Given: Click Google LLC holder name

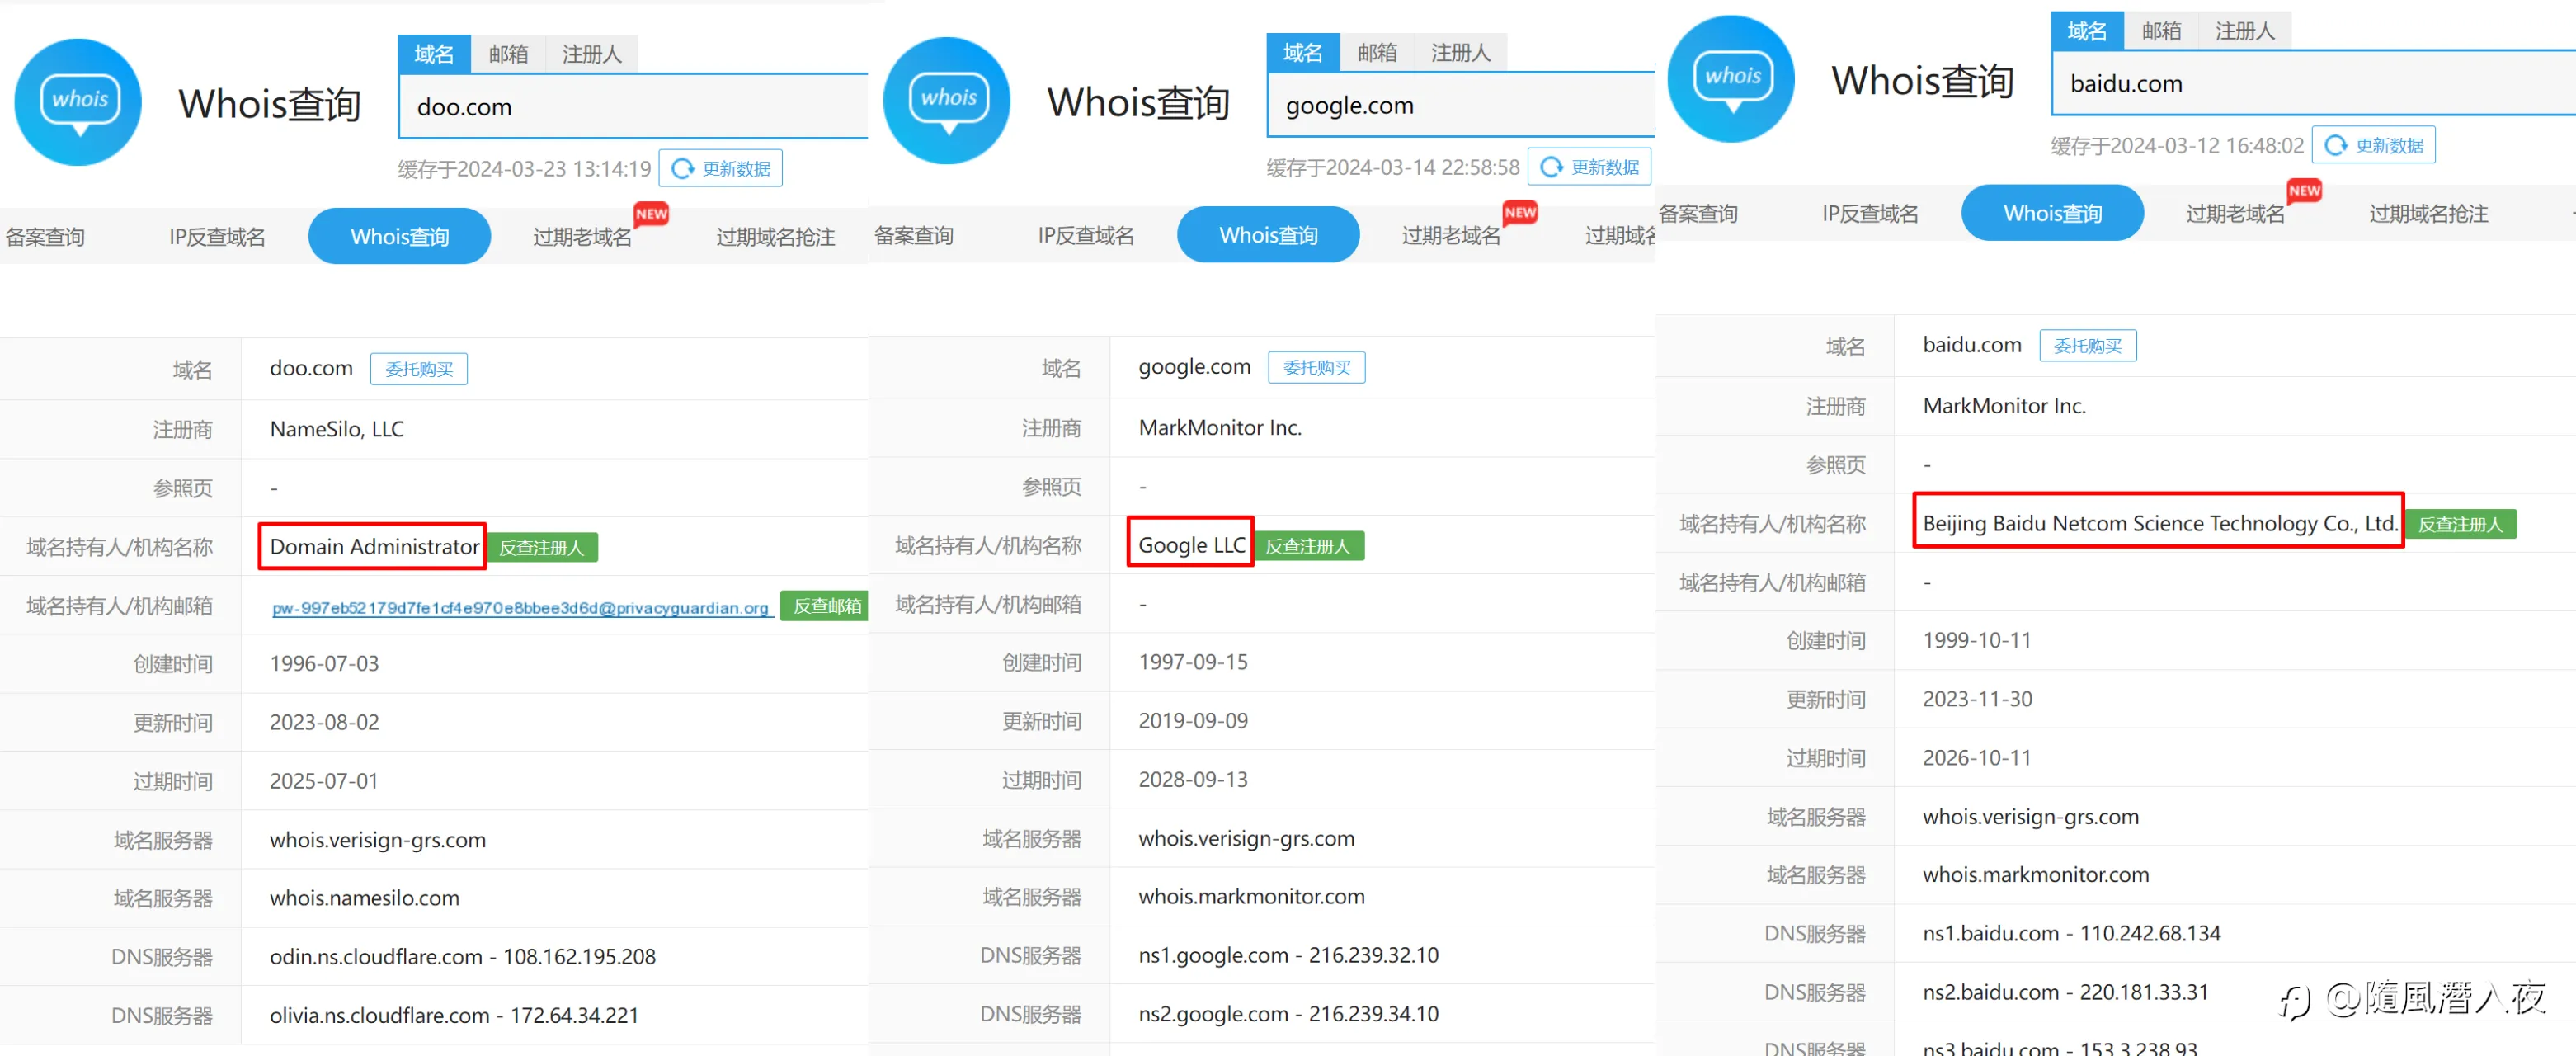Looking at the screenshot, I should coord(1192,545).
